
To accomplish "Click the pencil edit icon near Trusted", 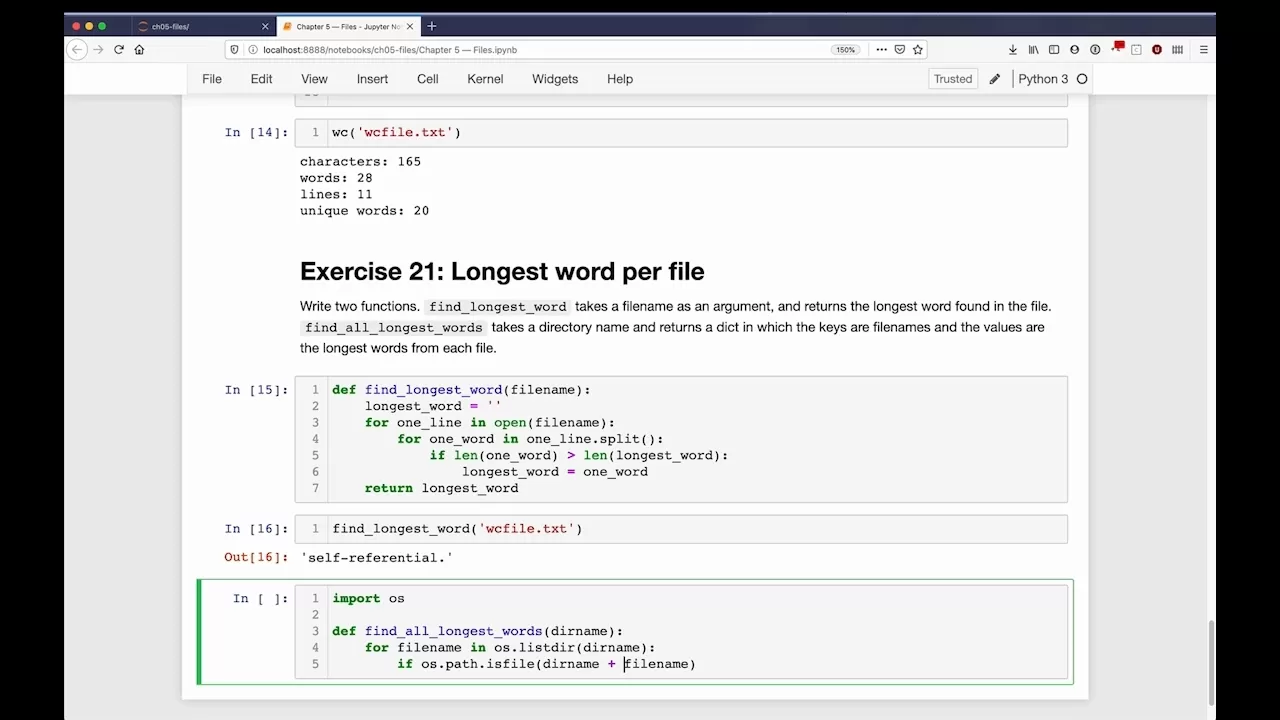I will tap(994, 79).
